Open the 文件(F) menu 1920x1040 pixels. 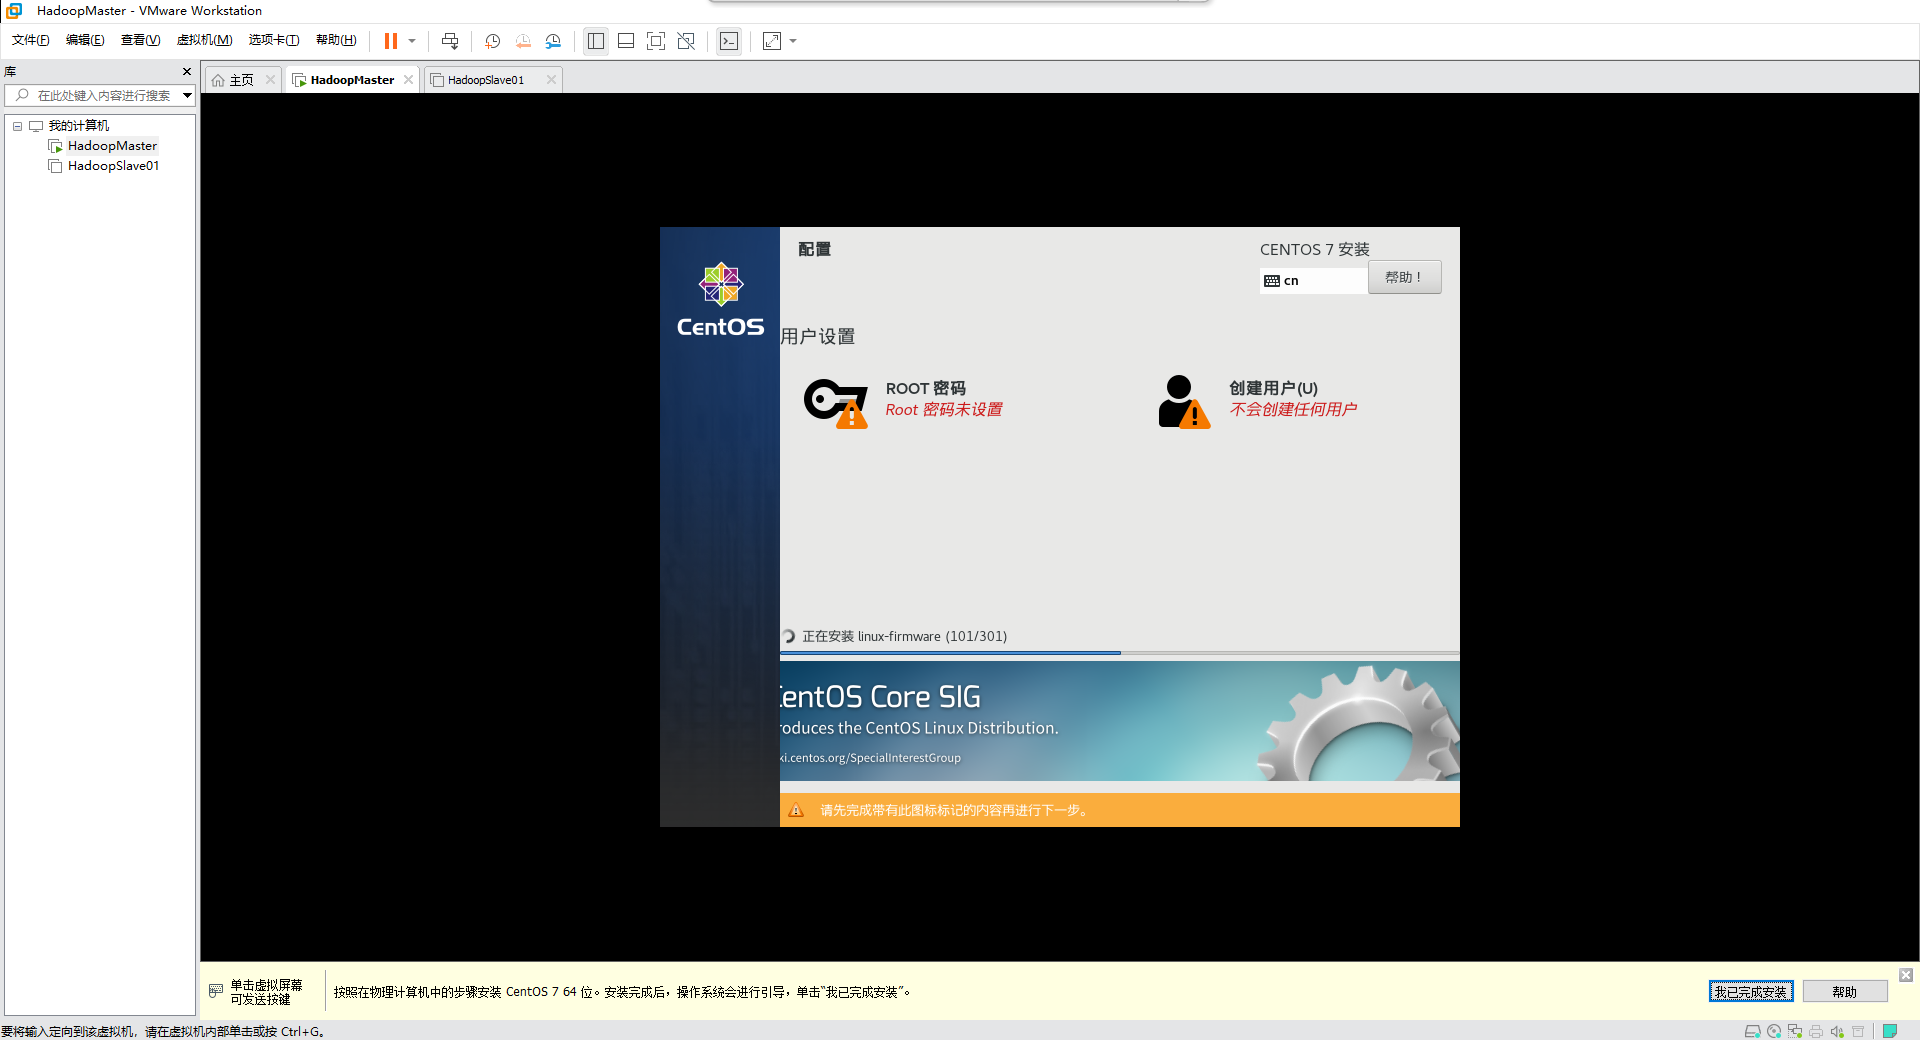pos(30,40)
